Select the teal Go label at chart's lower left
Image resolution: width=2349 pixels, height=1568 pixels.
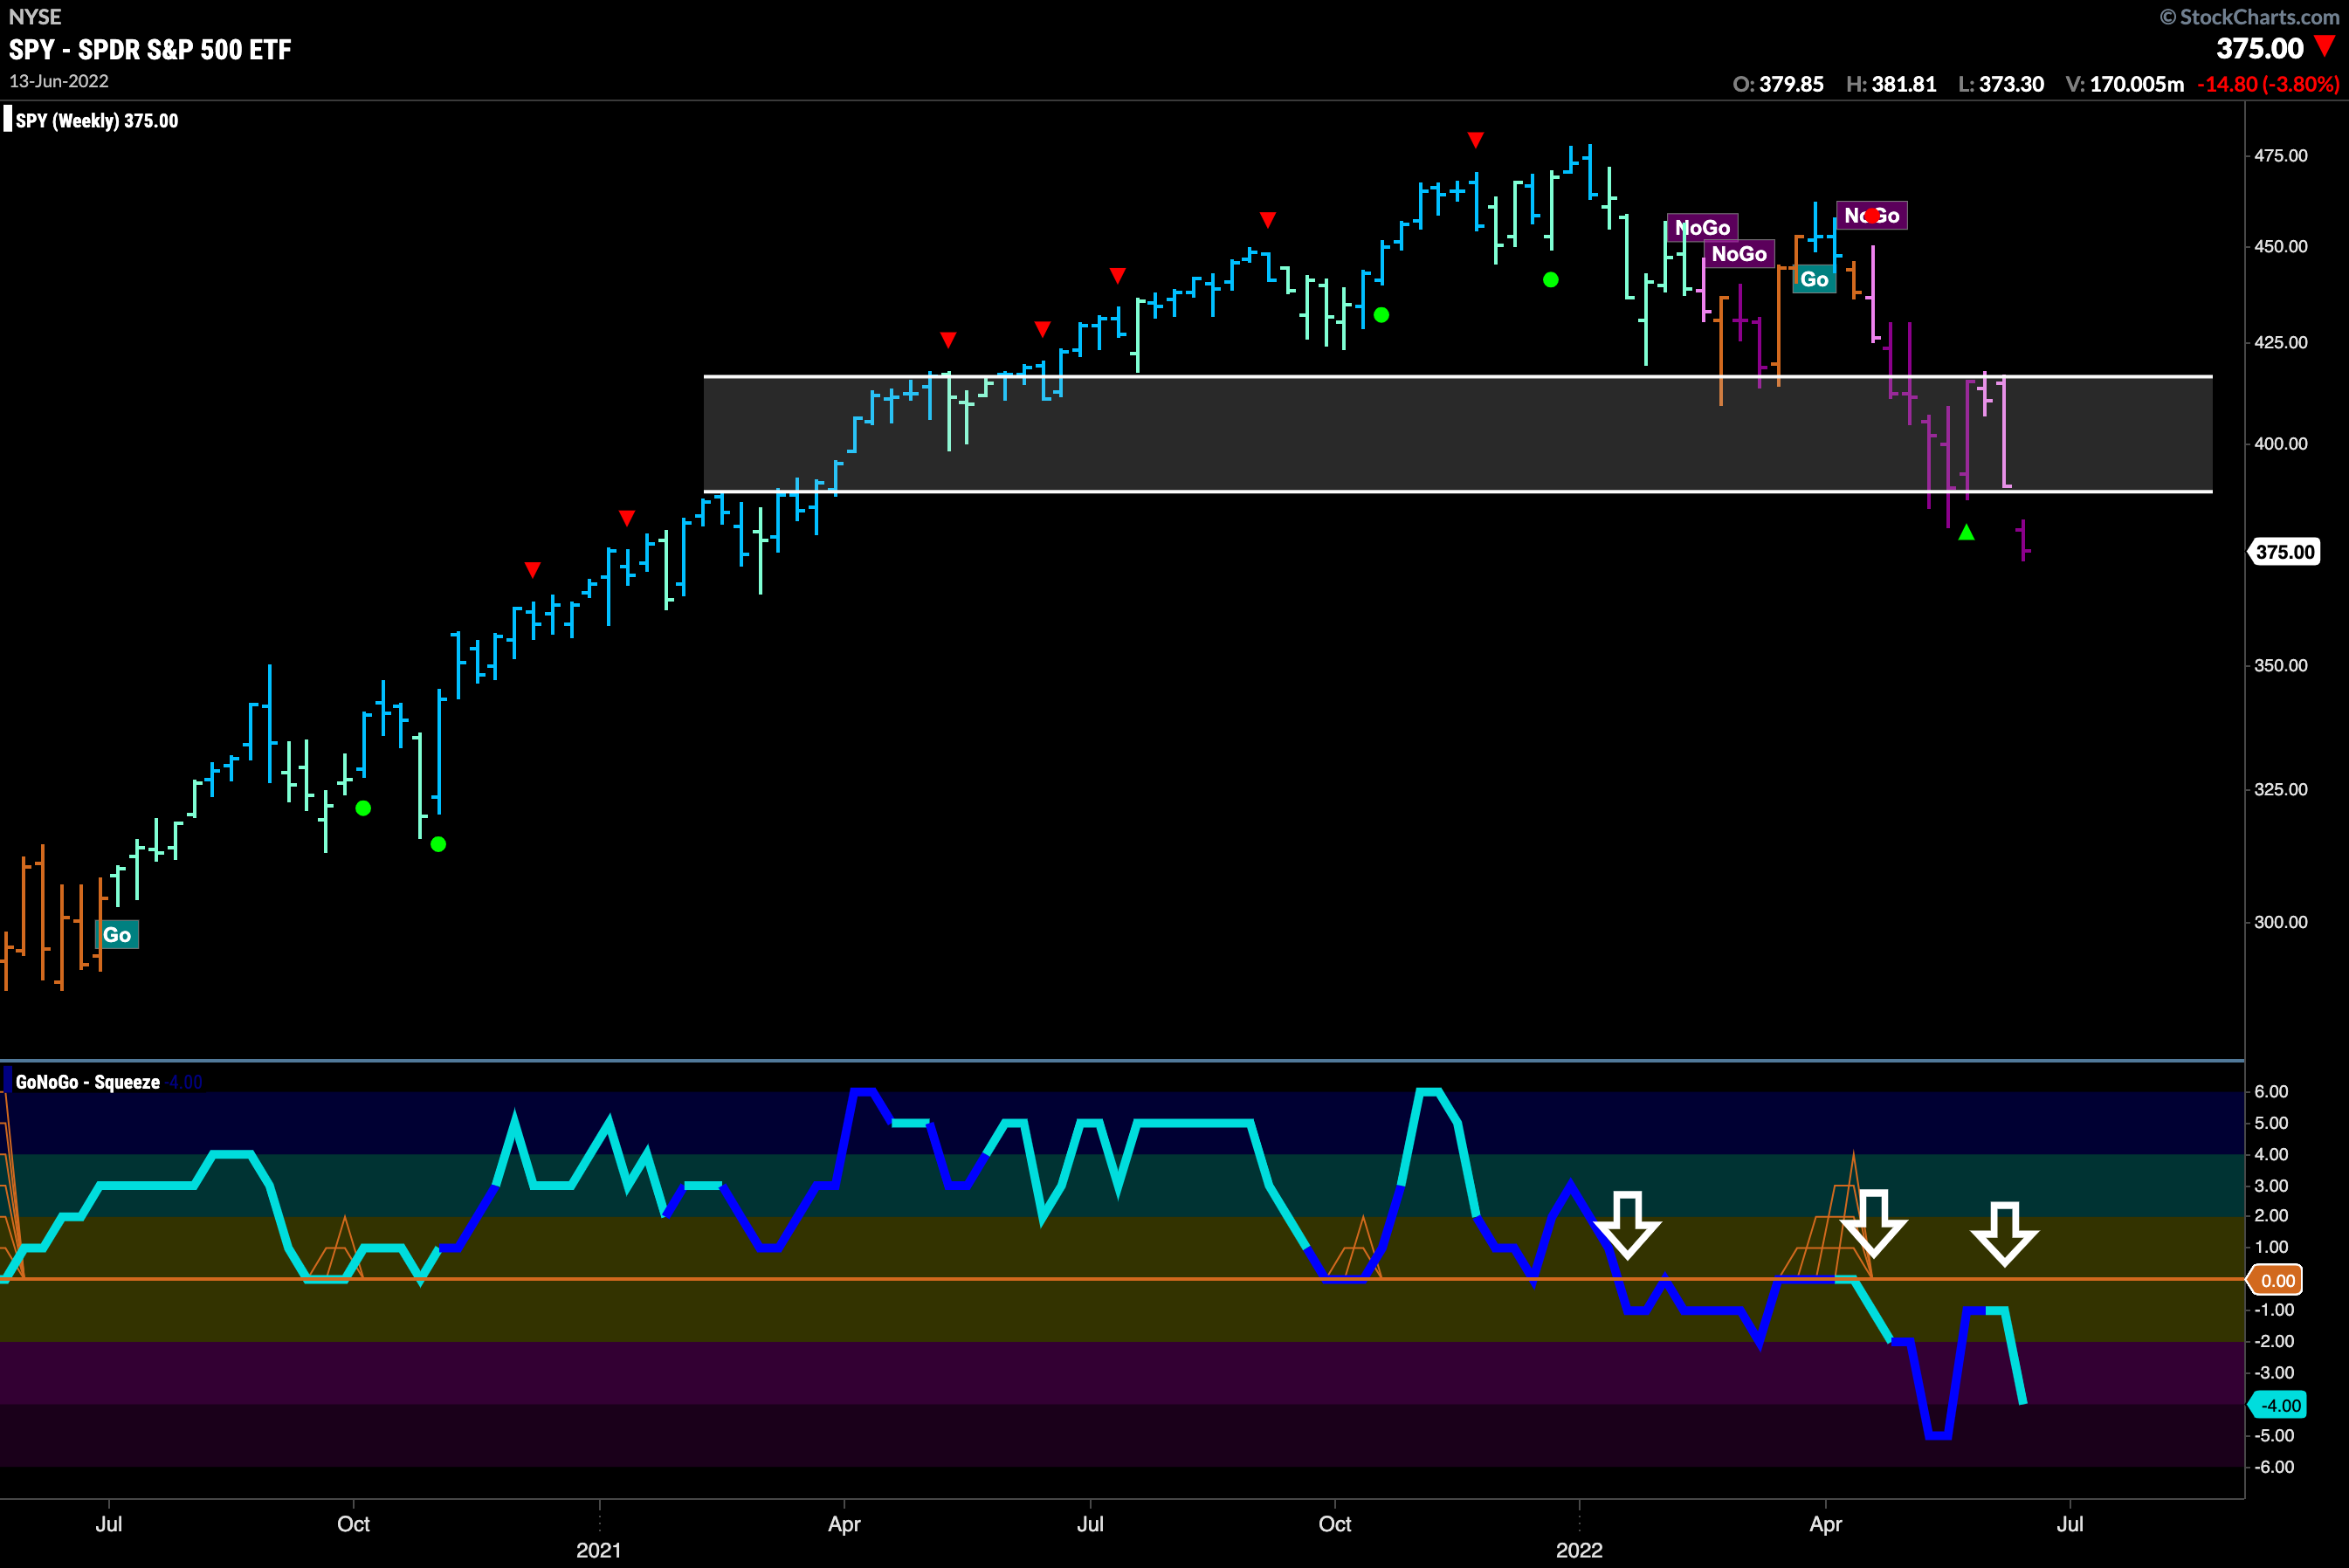pyautogui.click(x=117, y=935)
